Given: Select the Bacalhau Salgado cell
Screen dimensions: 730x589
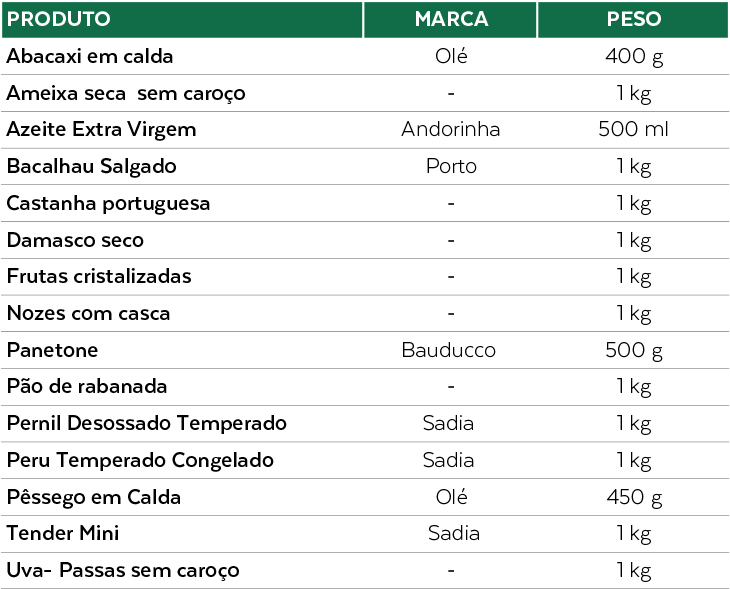Looking at the screenshot, I should click(x=92, y=166).
